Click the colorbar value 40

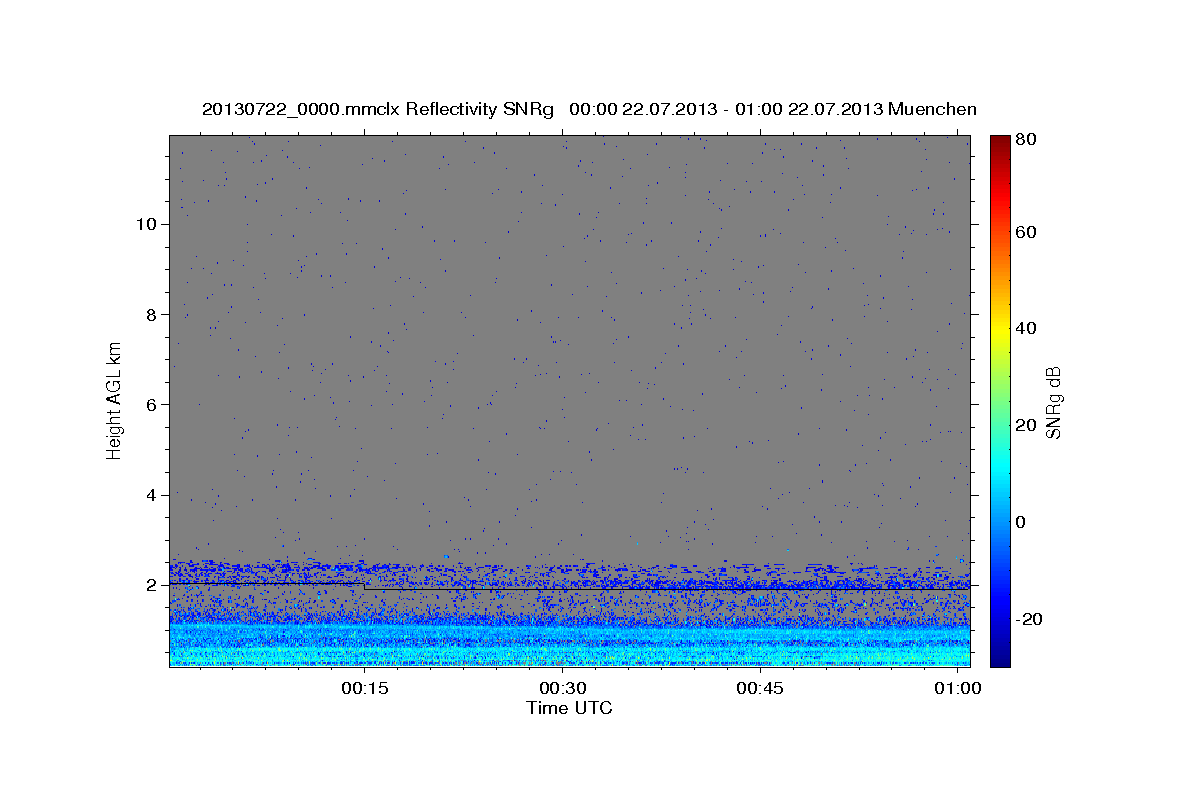(x=1027, y=328)
